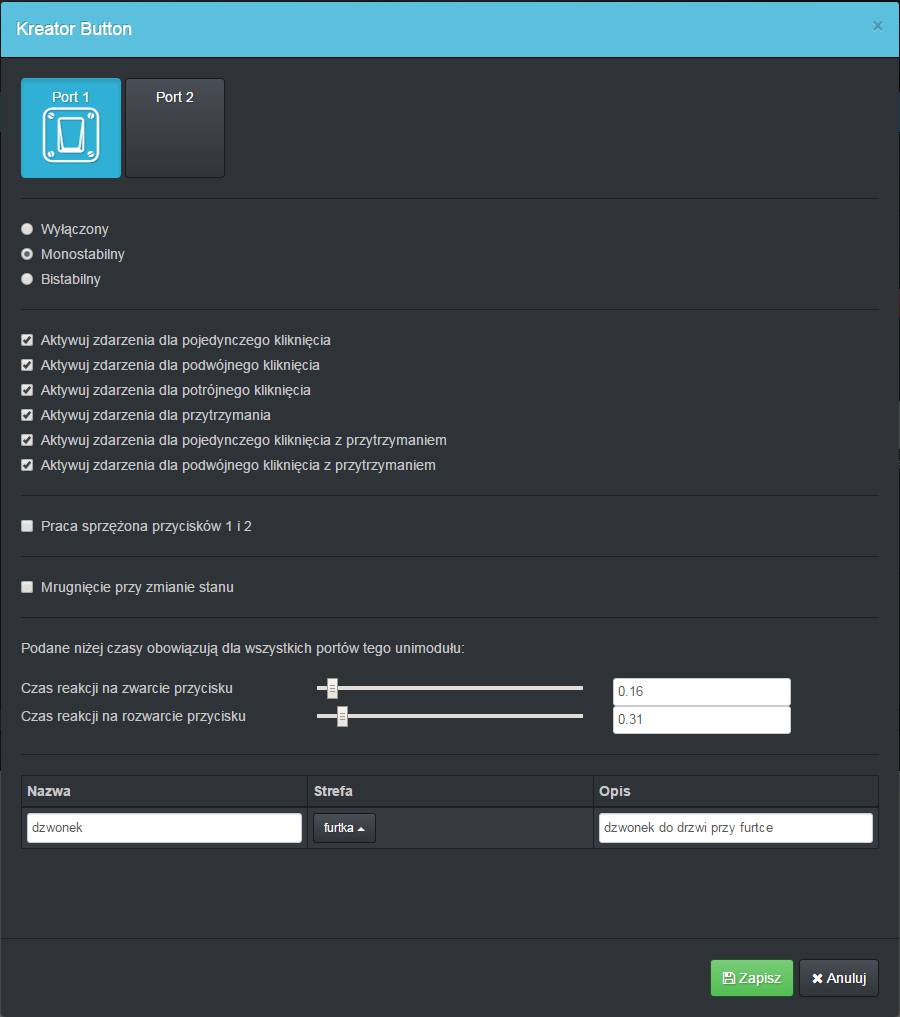Disable events for potrójnego kliknięcia
Viewport: 900px width, 1017px height.
coord(27,390)
